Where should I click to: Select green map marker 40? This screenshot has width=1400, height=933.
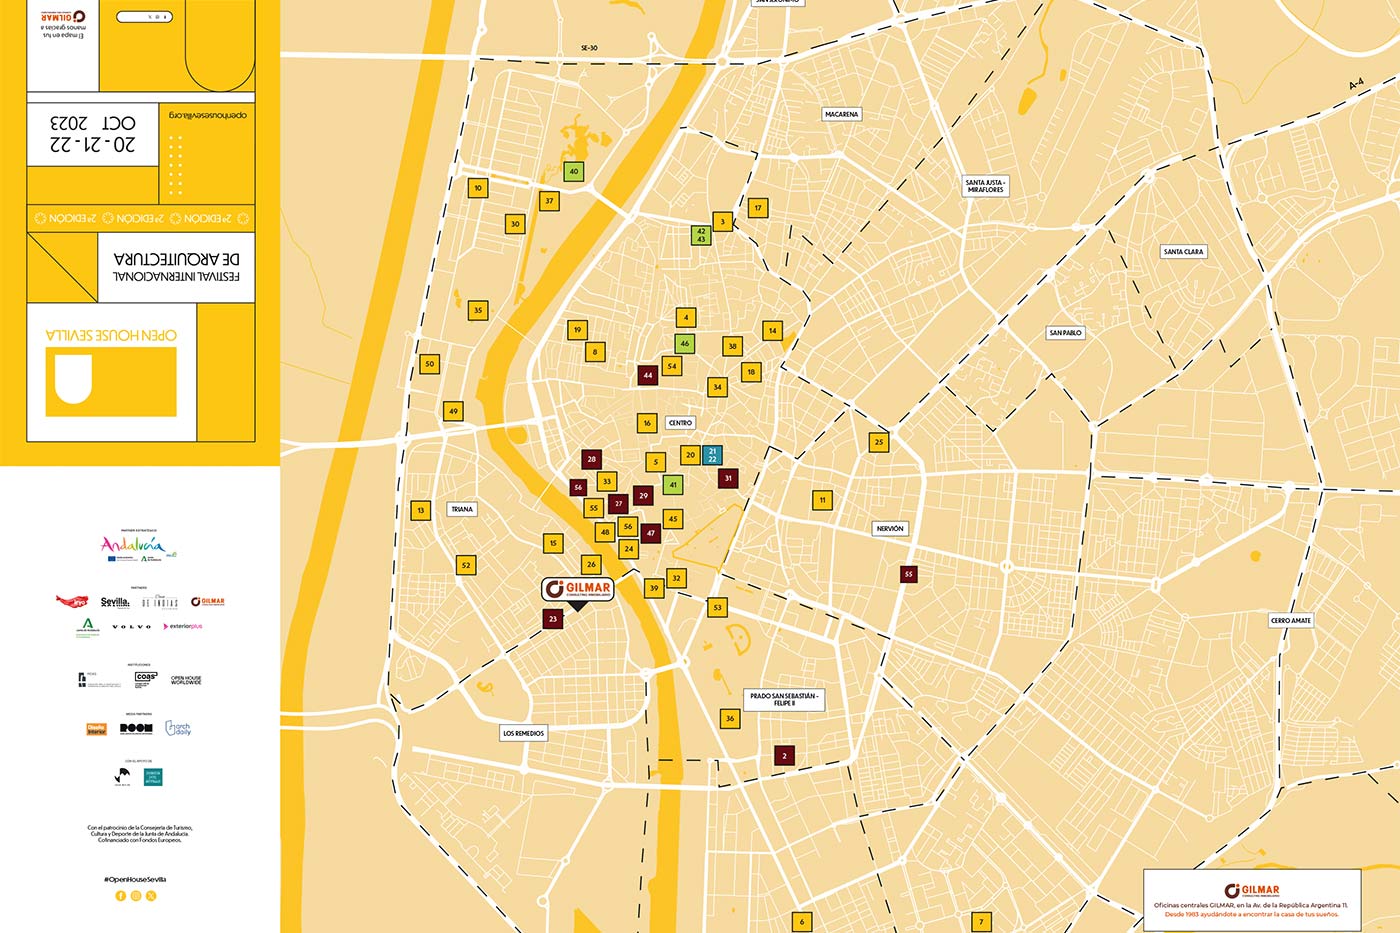[x=573, y=171]
